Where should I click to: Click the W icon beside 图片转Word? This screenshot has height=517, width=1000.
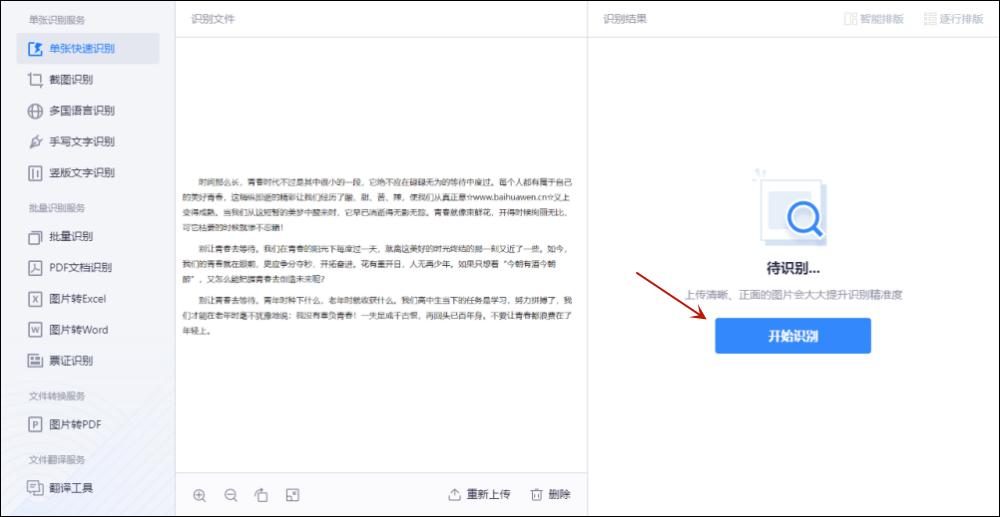coord(35,330)
